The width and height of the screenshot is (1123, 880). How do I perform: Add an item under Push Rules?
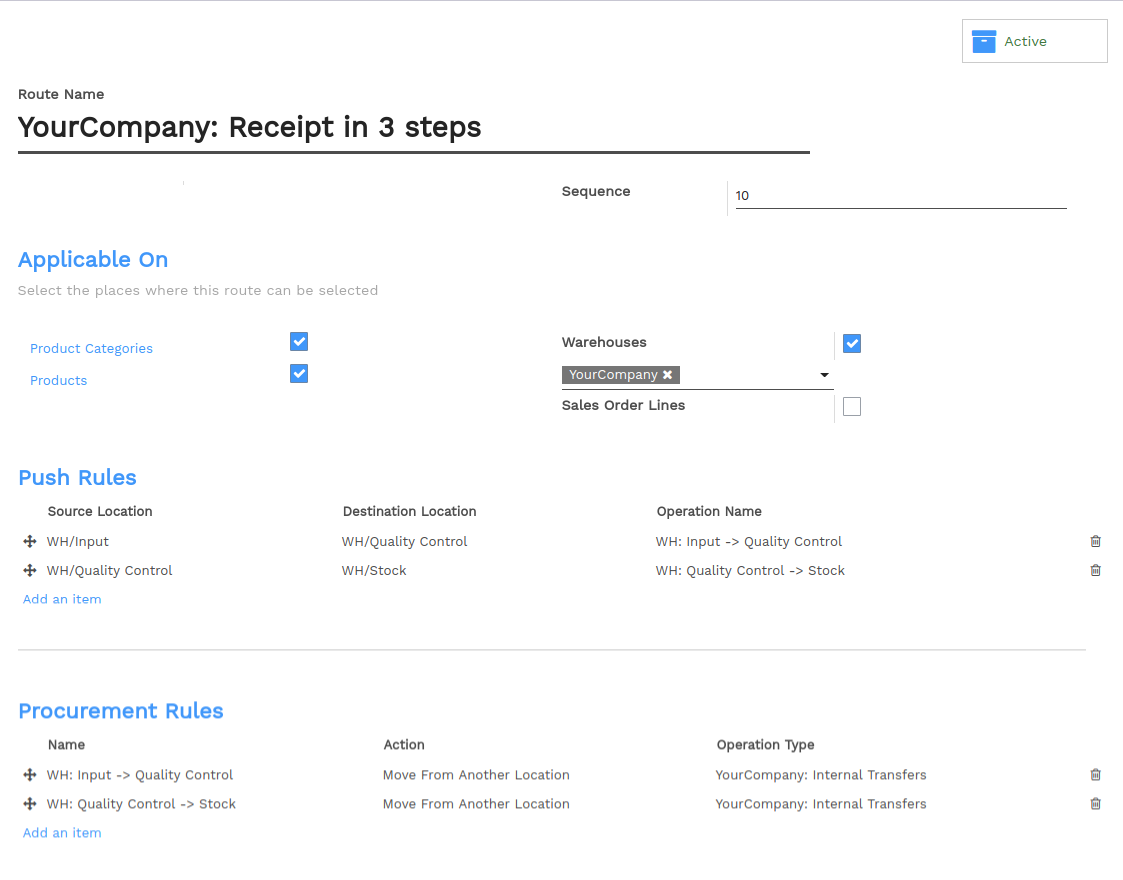click(x=62, y=599)
